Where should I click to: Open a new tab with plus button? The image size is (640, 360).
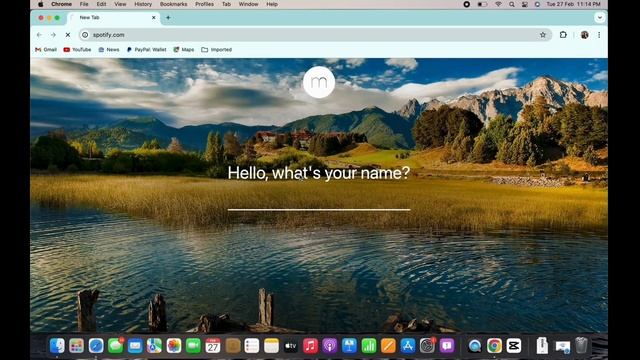click(168, 18)
